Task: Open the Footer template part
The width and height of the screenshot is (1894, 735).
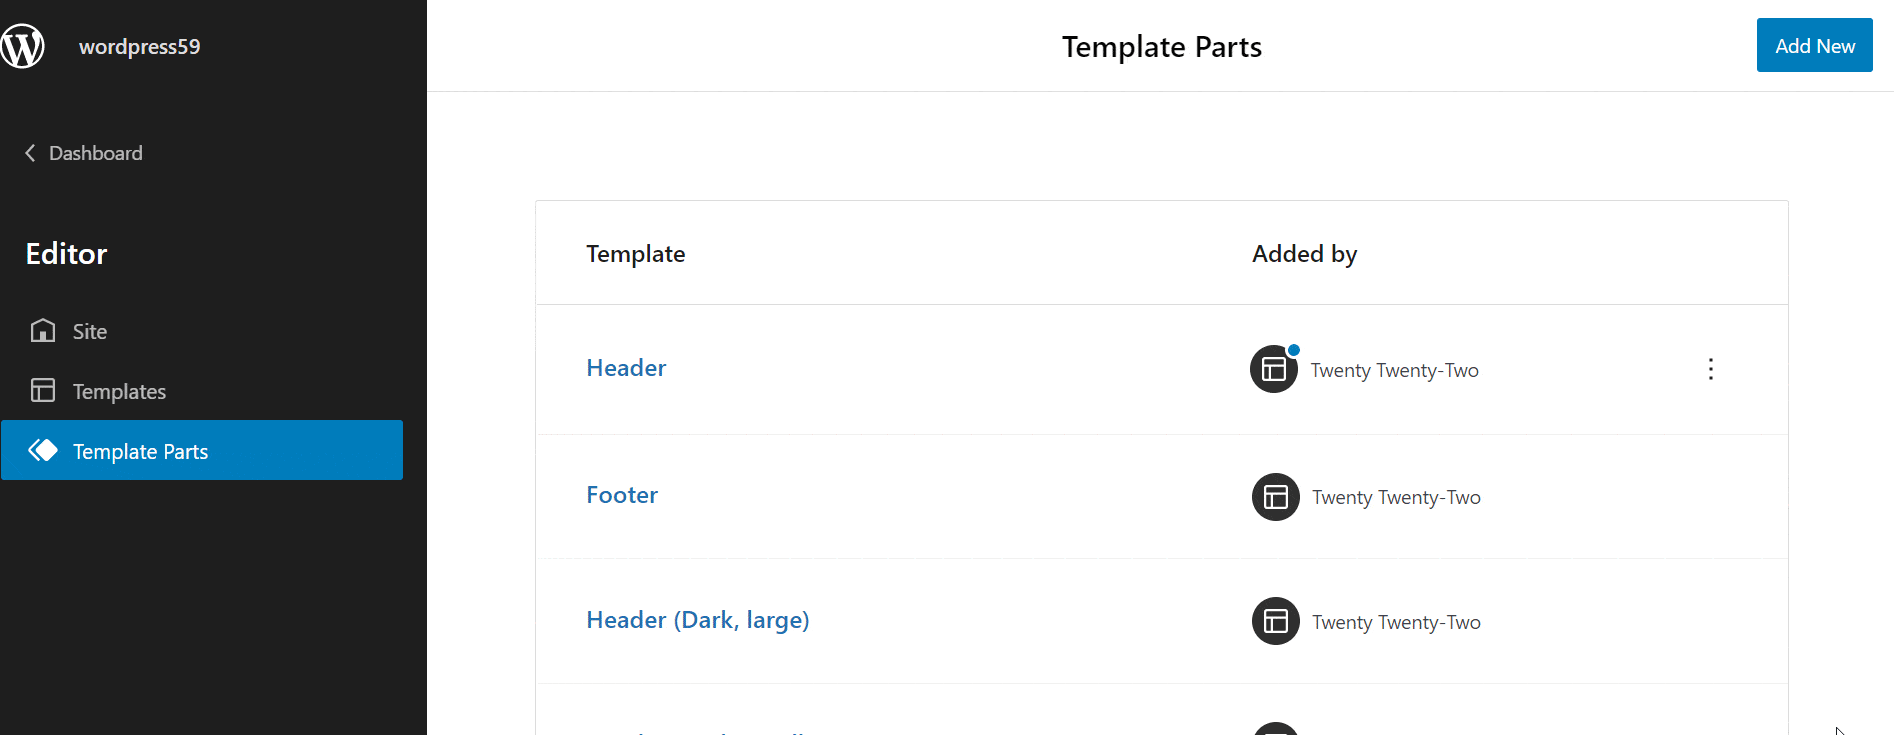Action: (622, 495)
